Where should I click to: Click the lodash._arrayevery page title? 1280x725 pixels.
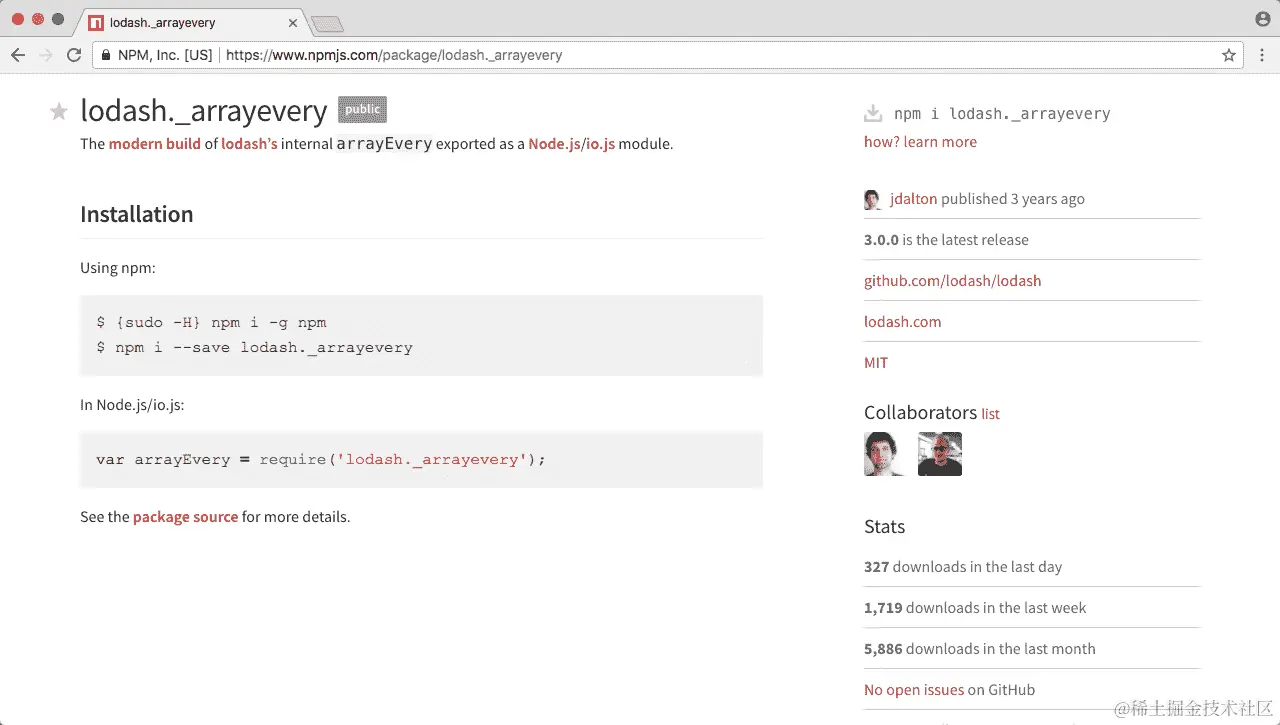[x=204, y=111]
